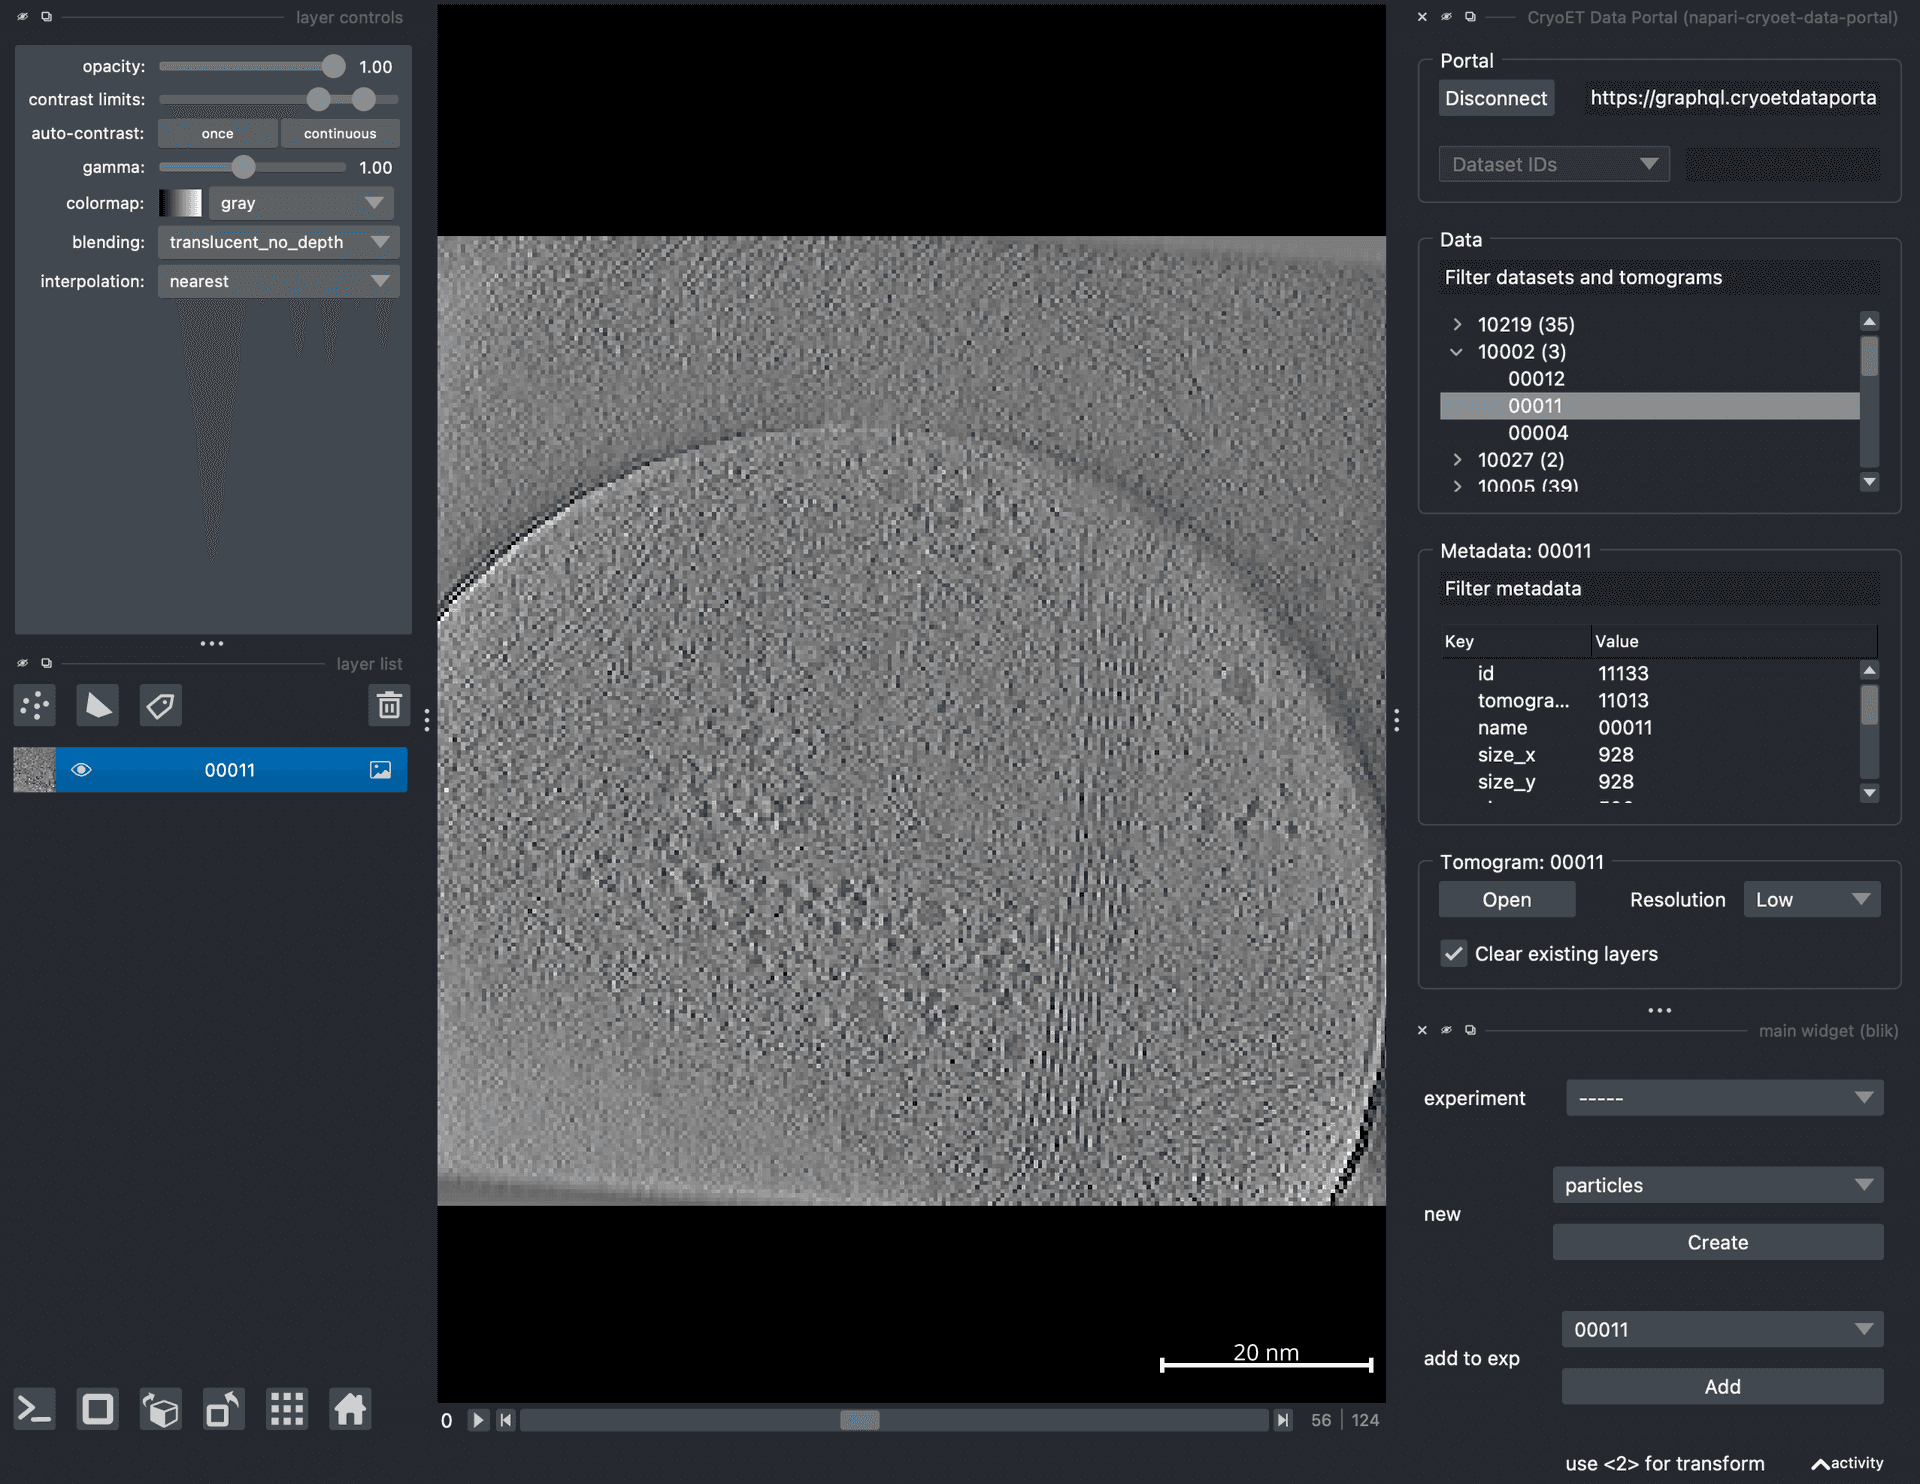This screenshot has height=1484, width=1920.
Task: Float the CryoET Data Portal dock
Action: [x=1470, y=17]
